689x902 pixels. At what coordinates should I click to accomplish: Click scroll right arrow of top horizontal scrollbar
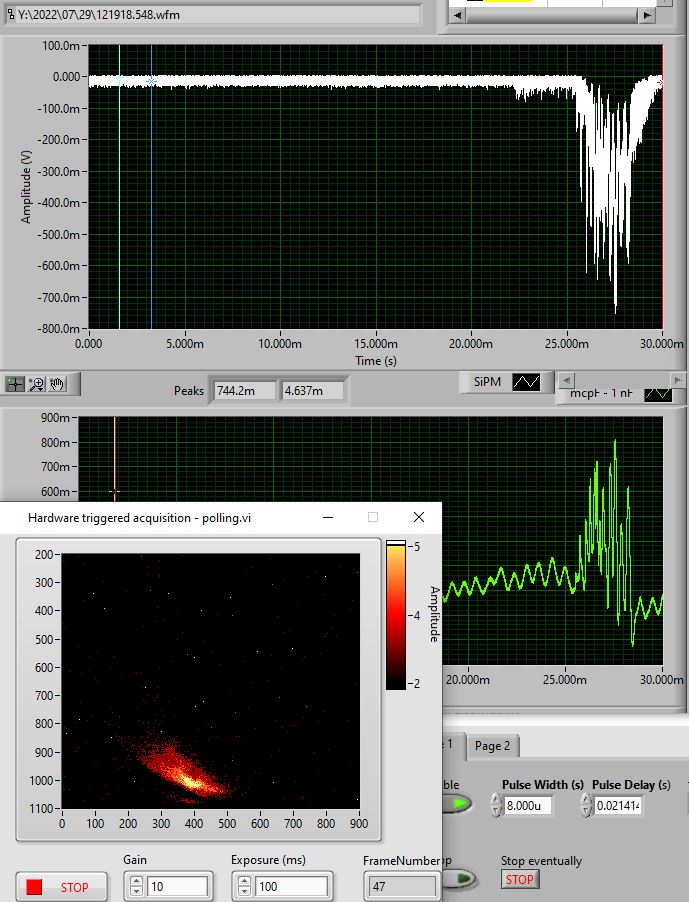[647, 16]
